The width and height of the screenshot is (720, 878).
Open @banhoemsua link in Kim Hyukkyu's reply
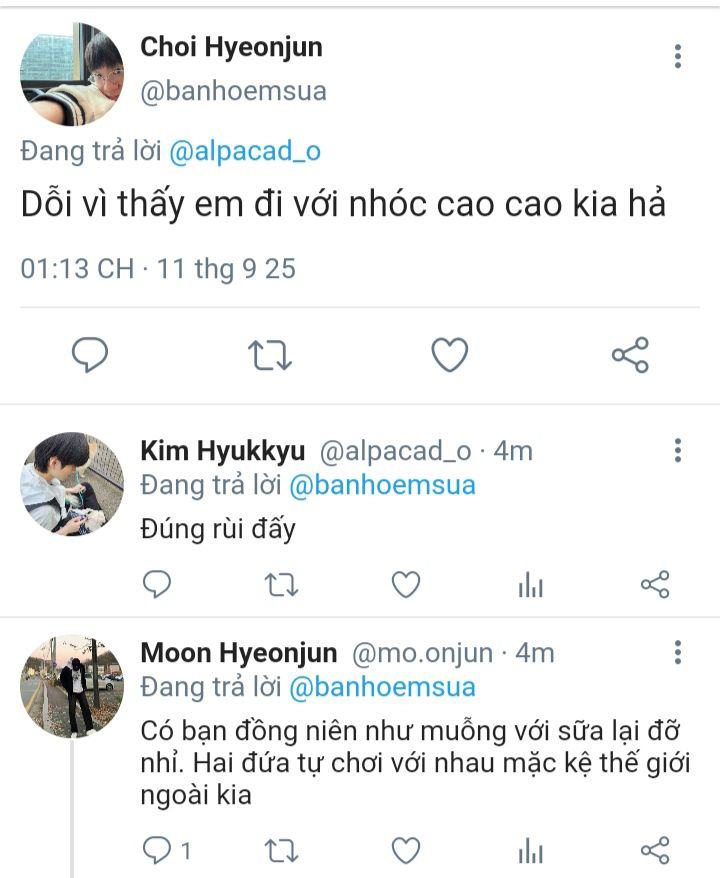[x=382, y=486]
